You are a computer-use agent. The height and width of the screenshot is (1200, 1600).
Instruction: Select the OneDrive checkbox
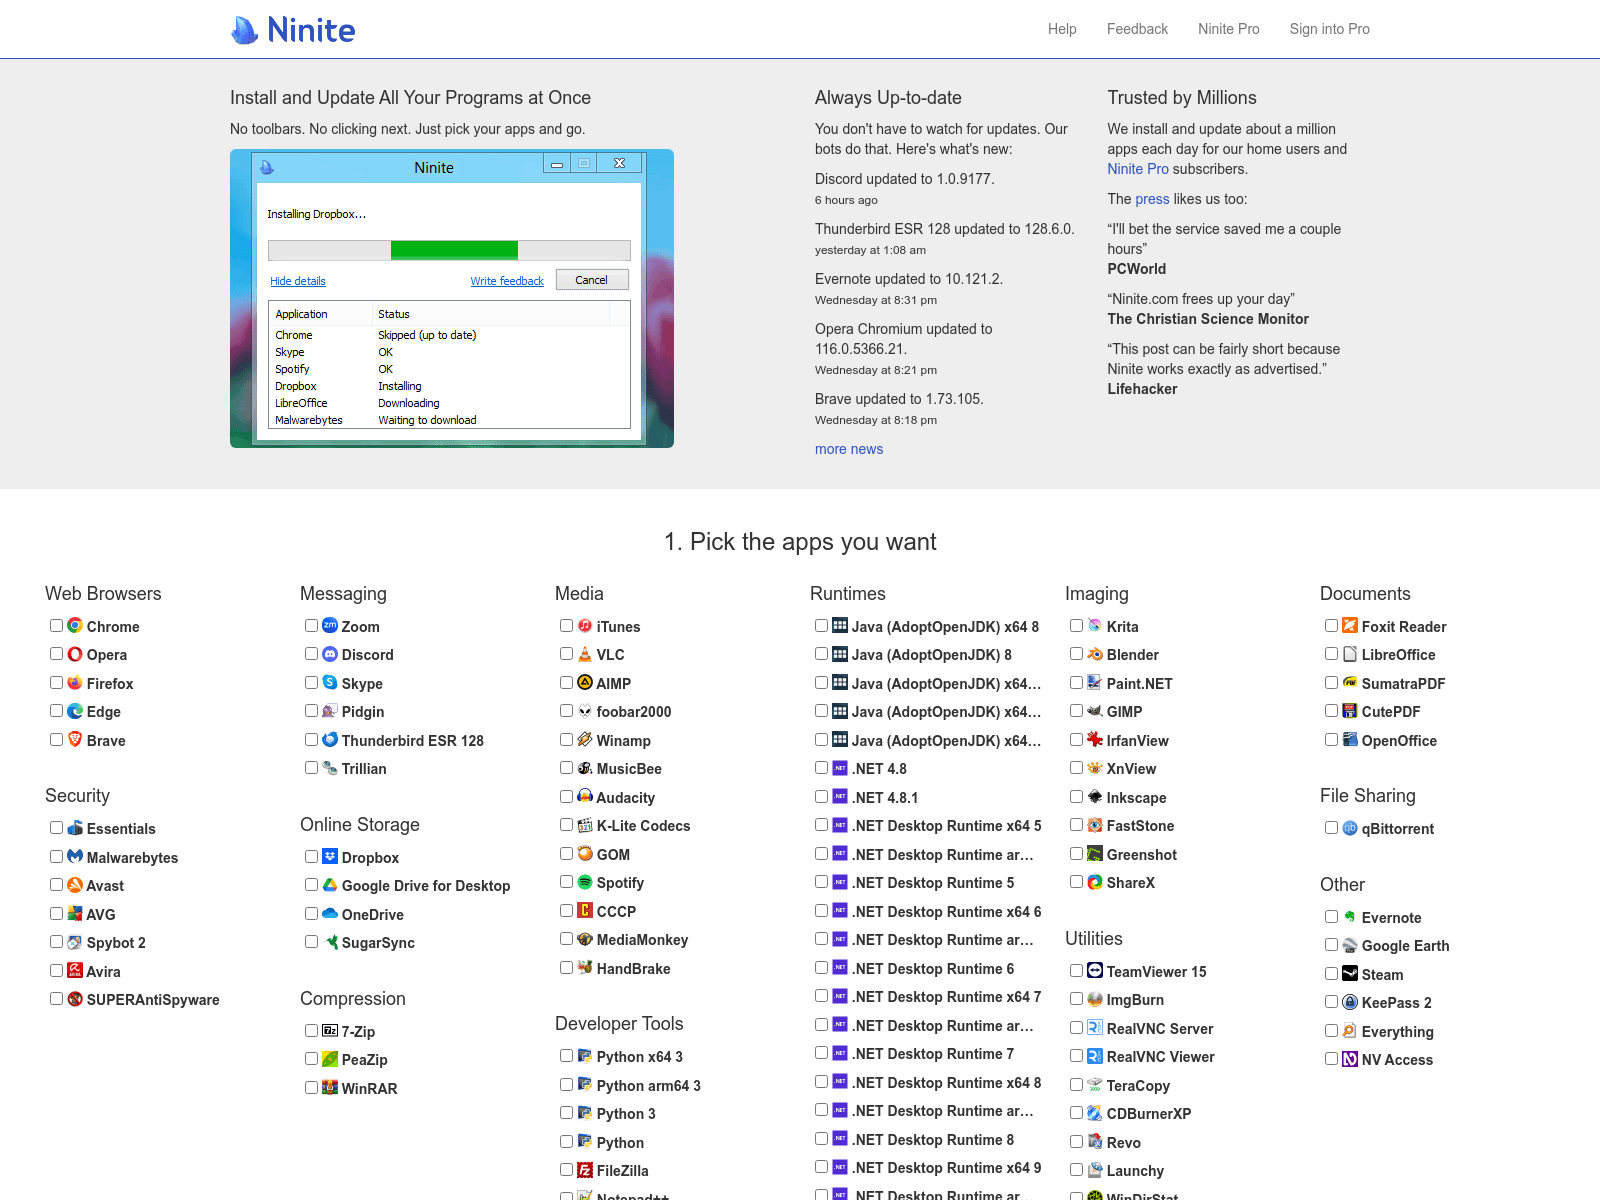pos(312,913)
